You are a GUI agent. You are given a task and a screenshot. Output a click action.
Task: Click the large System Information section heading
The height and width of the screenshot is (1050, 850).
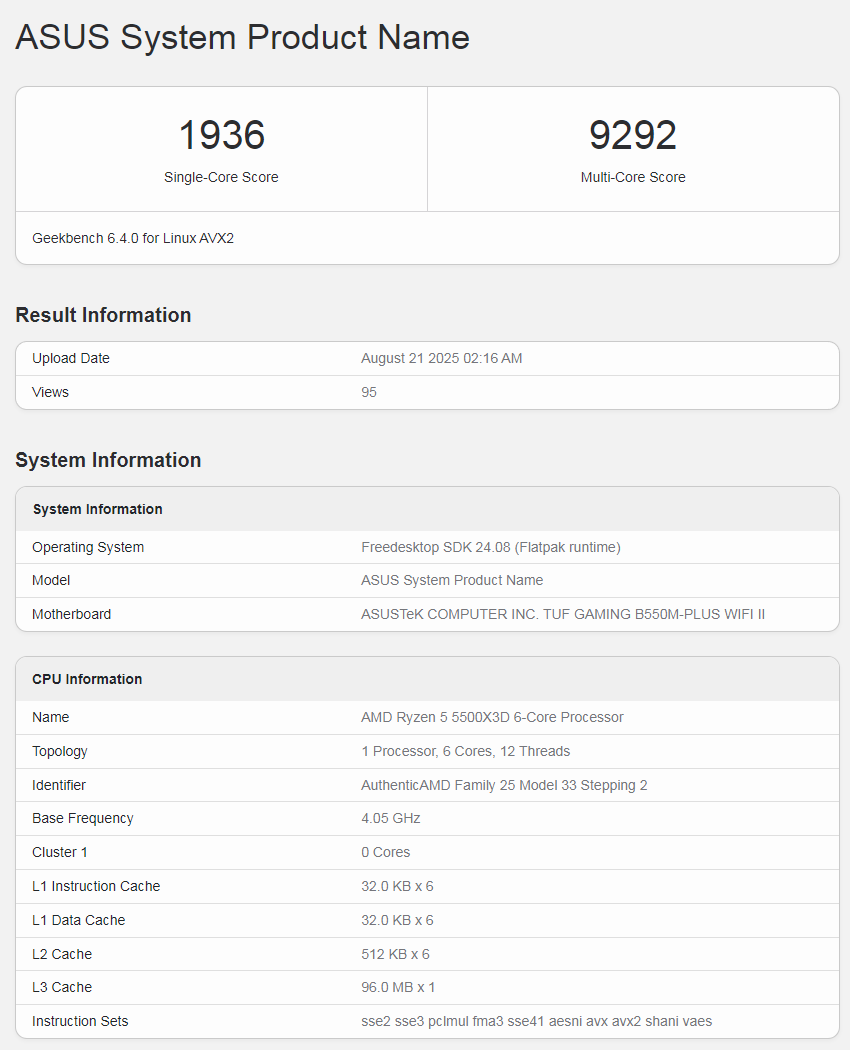pyautogui.click(x=109, y=460)
